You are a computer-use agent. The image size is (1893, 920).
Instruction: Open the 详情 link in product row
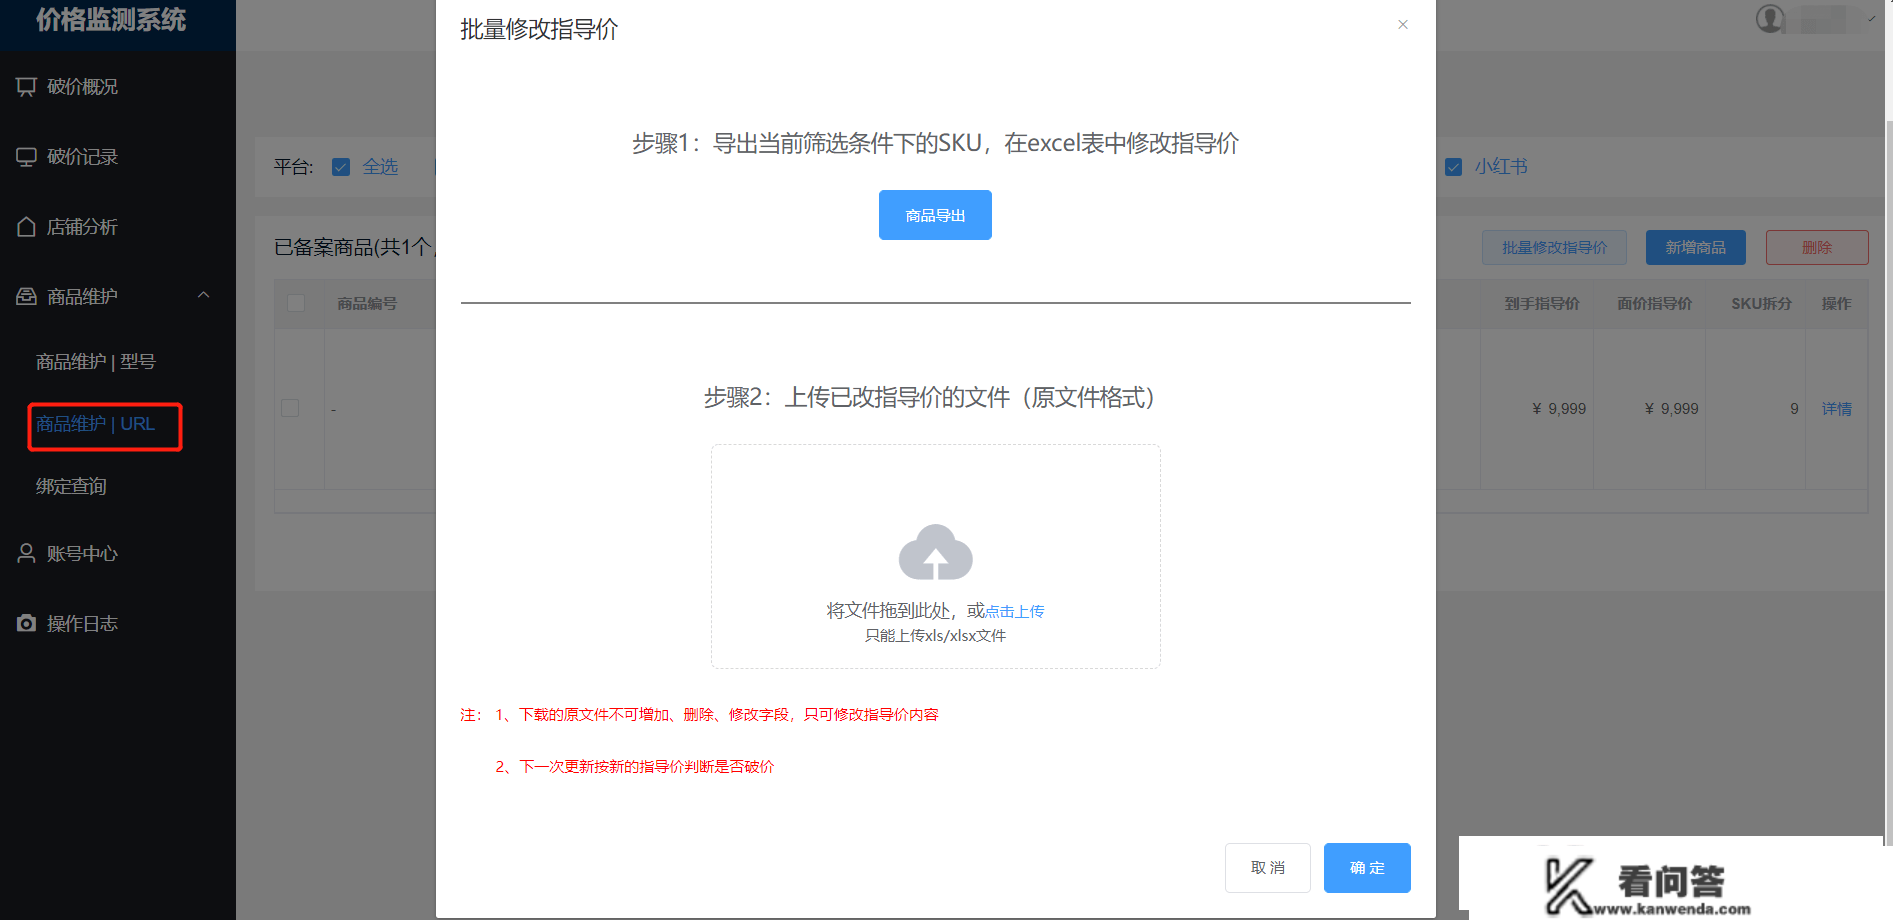(x=1837, y=409)
